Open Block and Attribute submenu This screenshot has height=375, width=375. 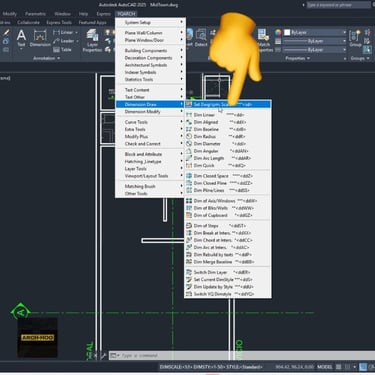[150, 154]
